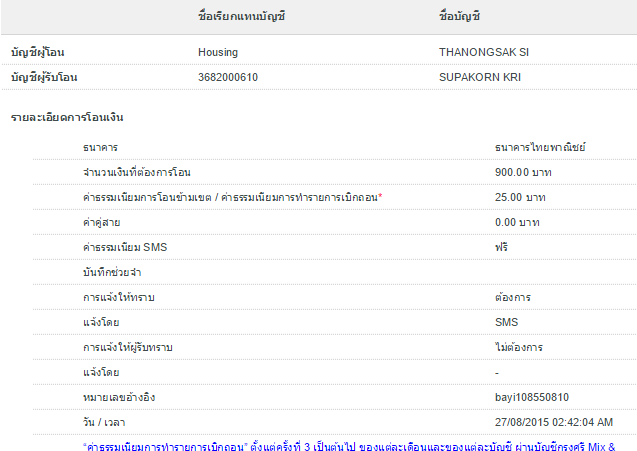Select recipient account number 3682000610

click(228, 77)
